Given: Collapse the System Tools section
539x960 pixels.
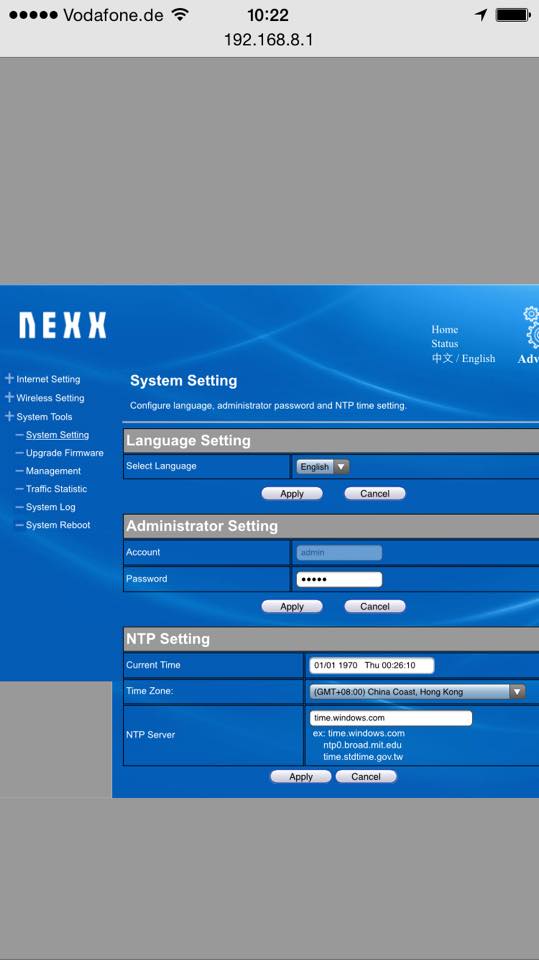Looking at the screenshot, I should tap(44, 417).
